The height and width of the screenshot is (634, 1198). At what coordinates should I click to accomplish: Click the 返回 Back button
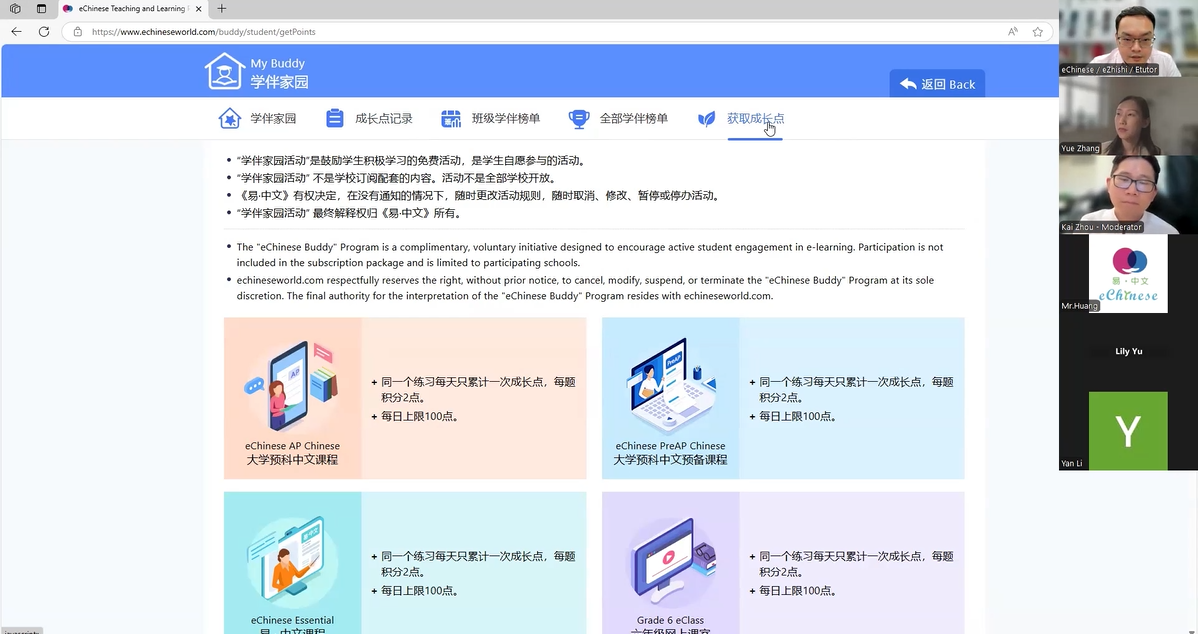pyautogui.click(x=937, y=84)
